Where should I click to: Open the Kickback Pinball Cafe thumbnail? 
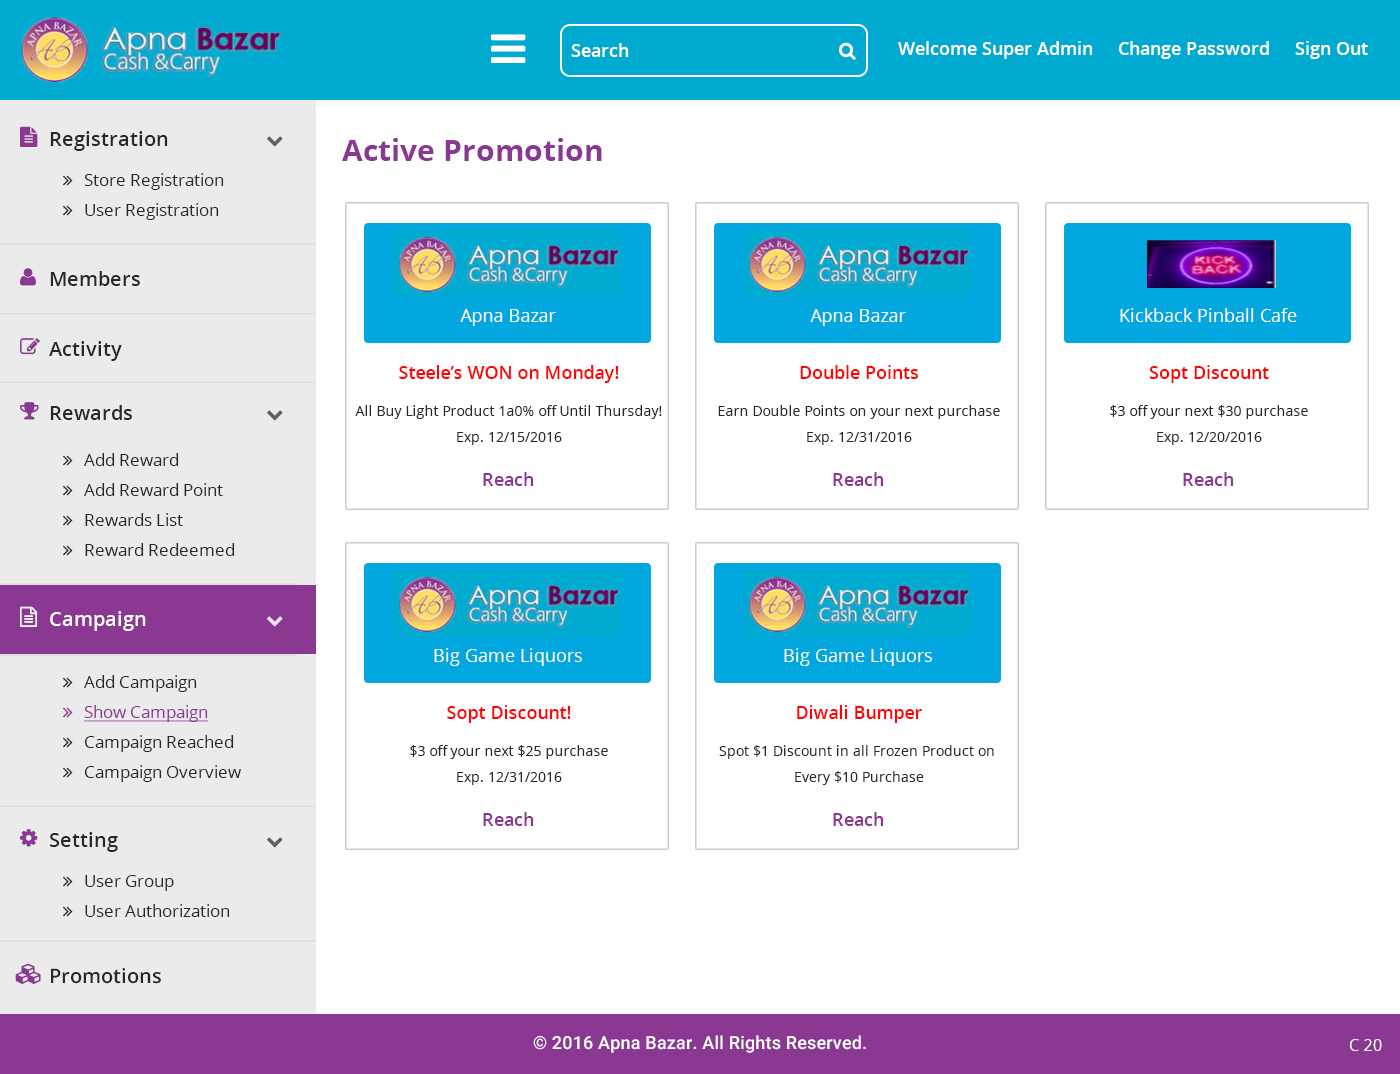[x=1210, y=264]
